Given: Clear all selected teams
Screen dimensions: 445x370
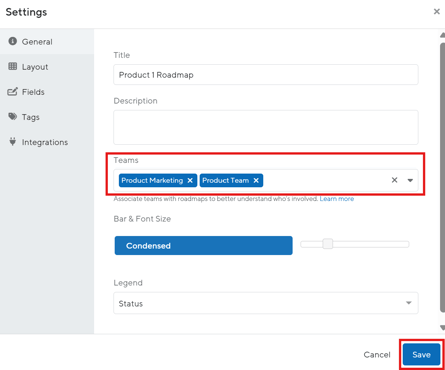Looking at the screenshot, I should coord(394,180).
